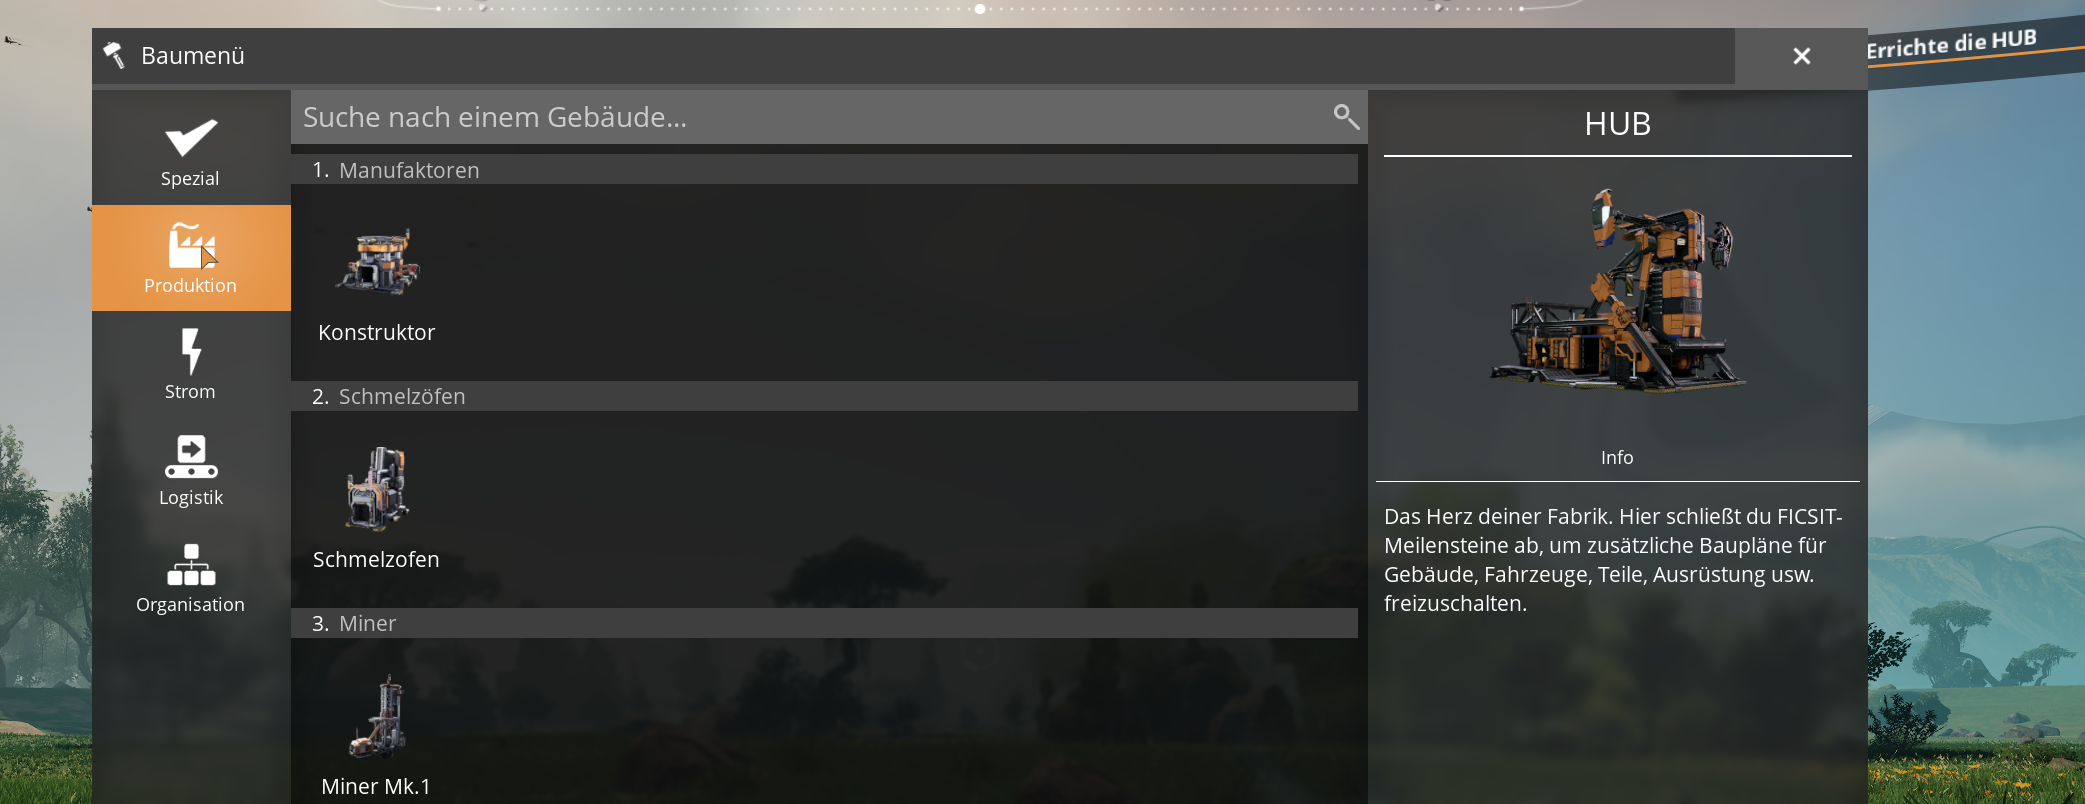
Task: Click the 'Errichte die HUB' objective banner
Action: 1951,44
